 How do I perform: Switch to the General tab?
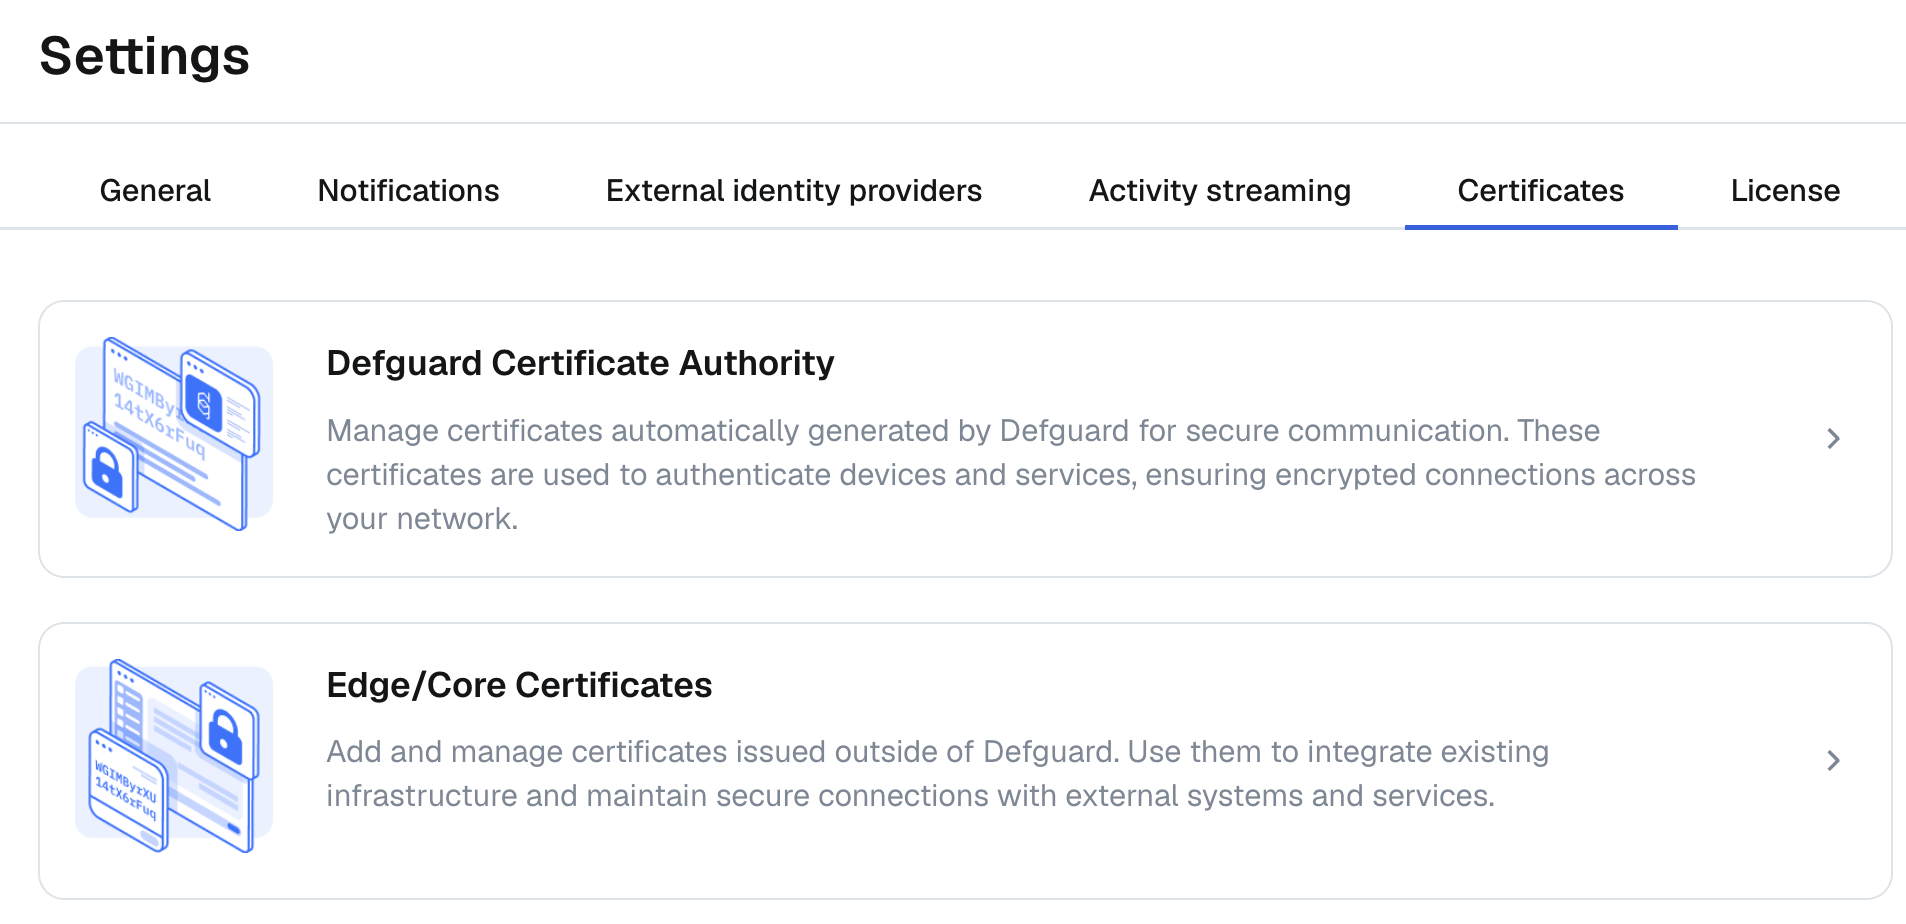(x=154, y=190)
